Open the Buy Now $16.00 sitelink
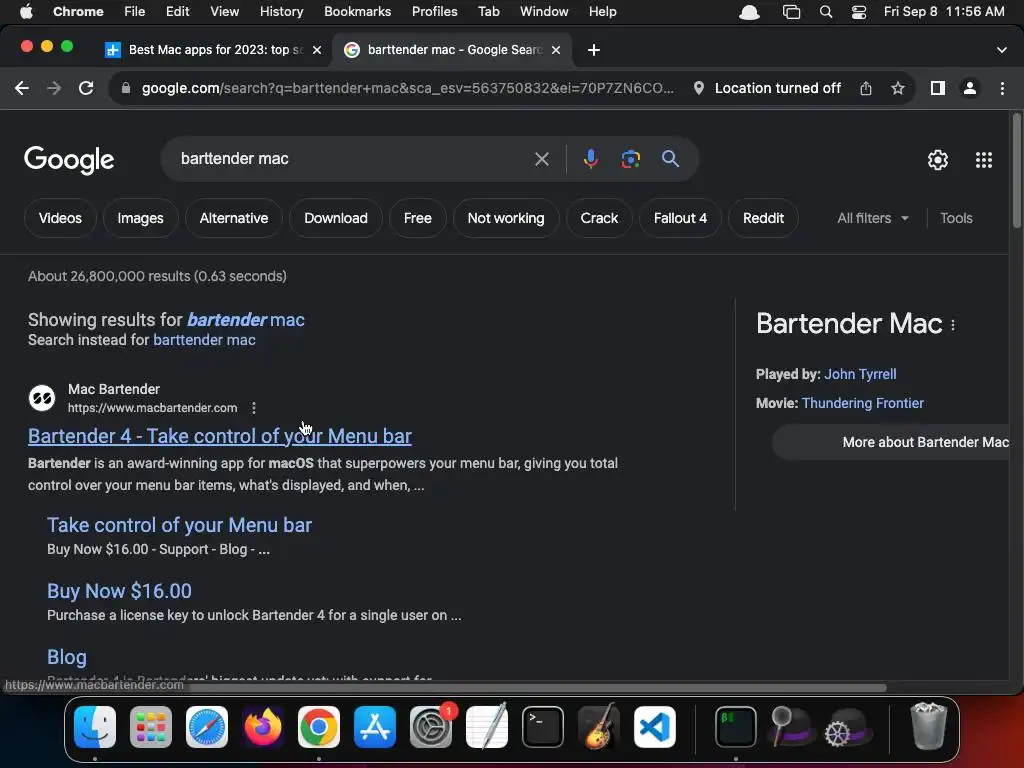The image size is (1024, 768). pos(119,591)
